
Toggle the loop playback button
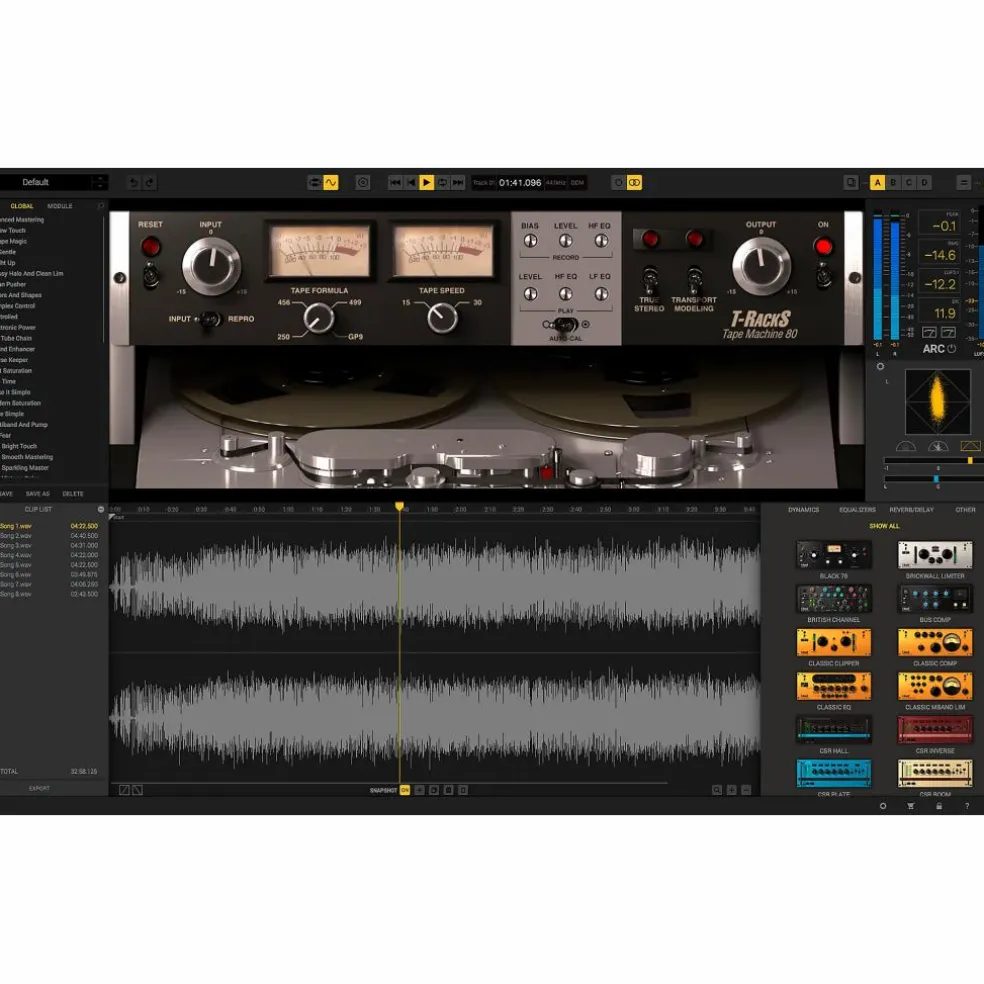(x=442, y=183)
